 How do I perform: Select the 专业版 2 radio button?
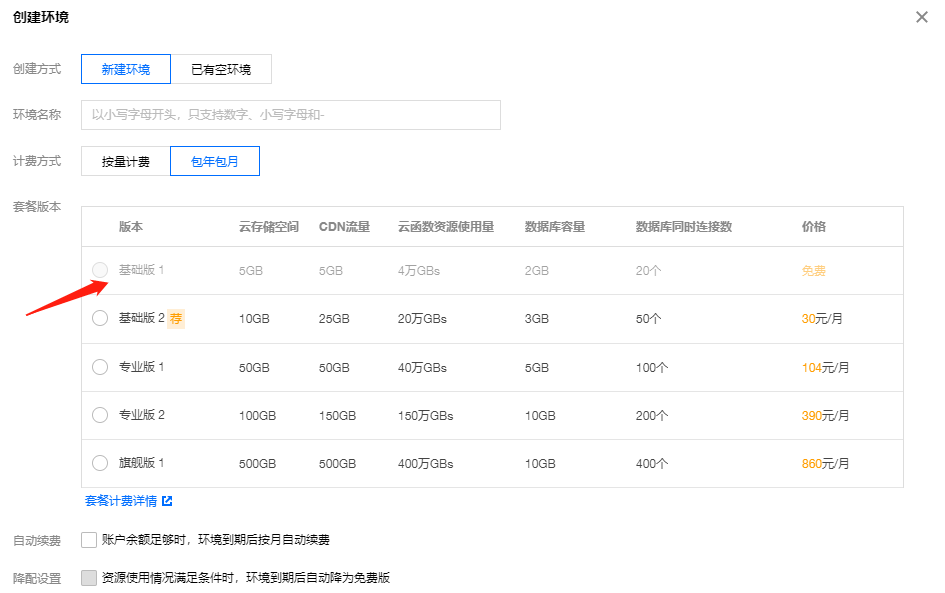100,415
